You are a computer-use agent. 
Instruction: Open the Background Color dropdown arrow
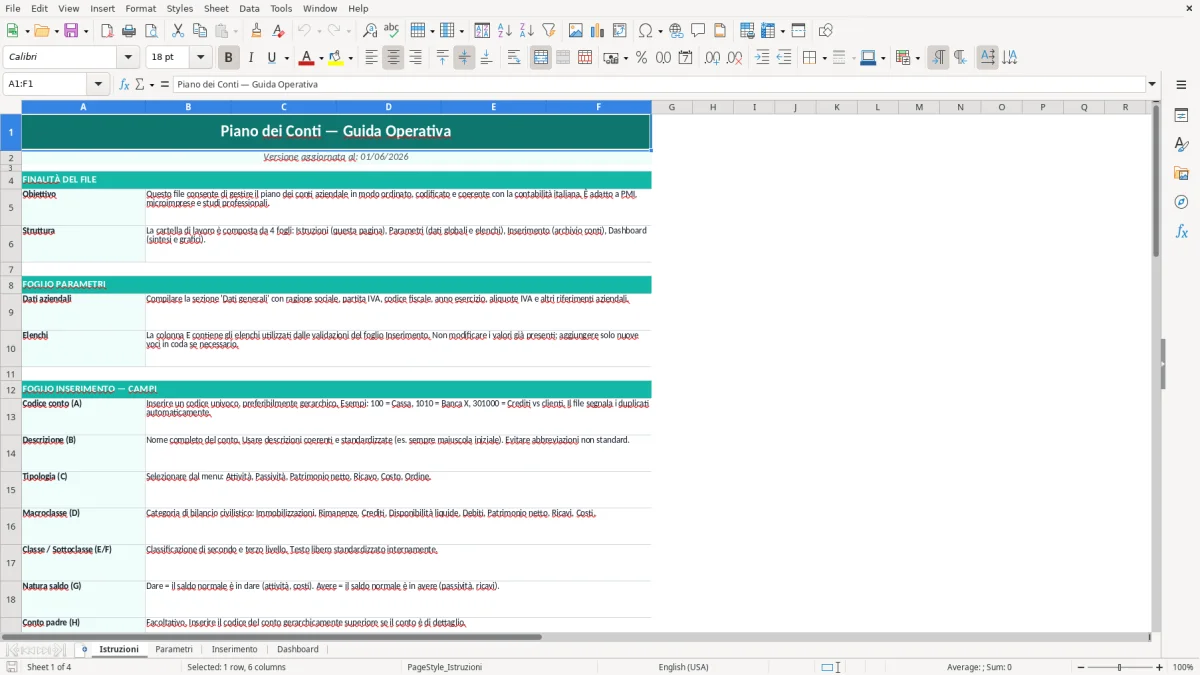(350, 58)
